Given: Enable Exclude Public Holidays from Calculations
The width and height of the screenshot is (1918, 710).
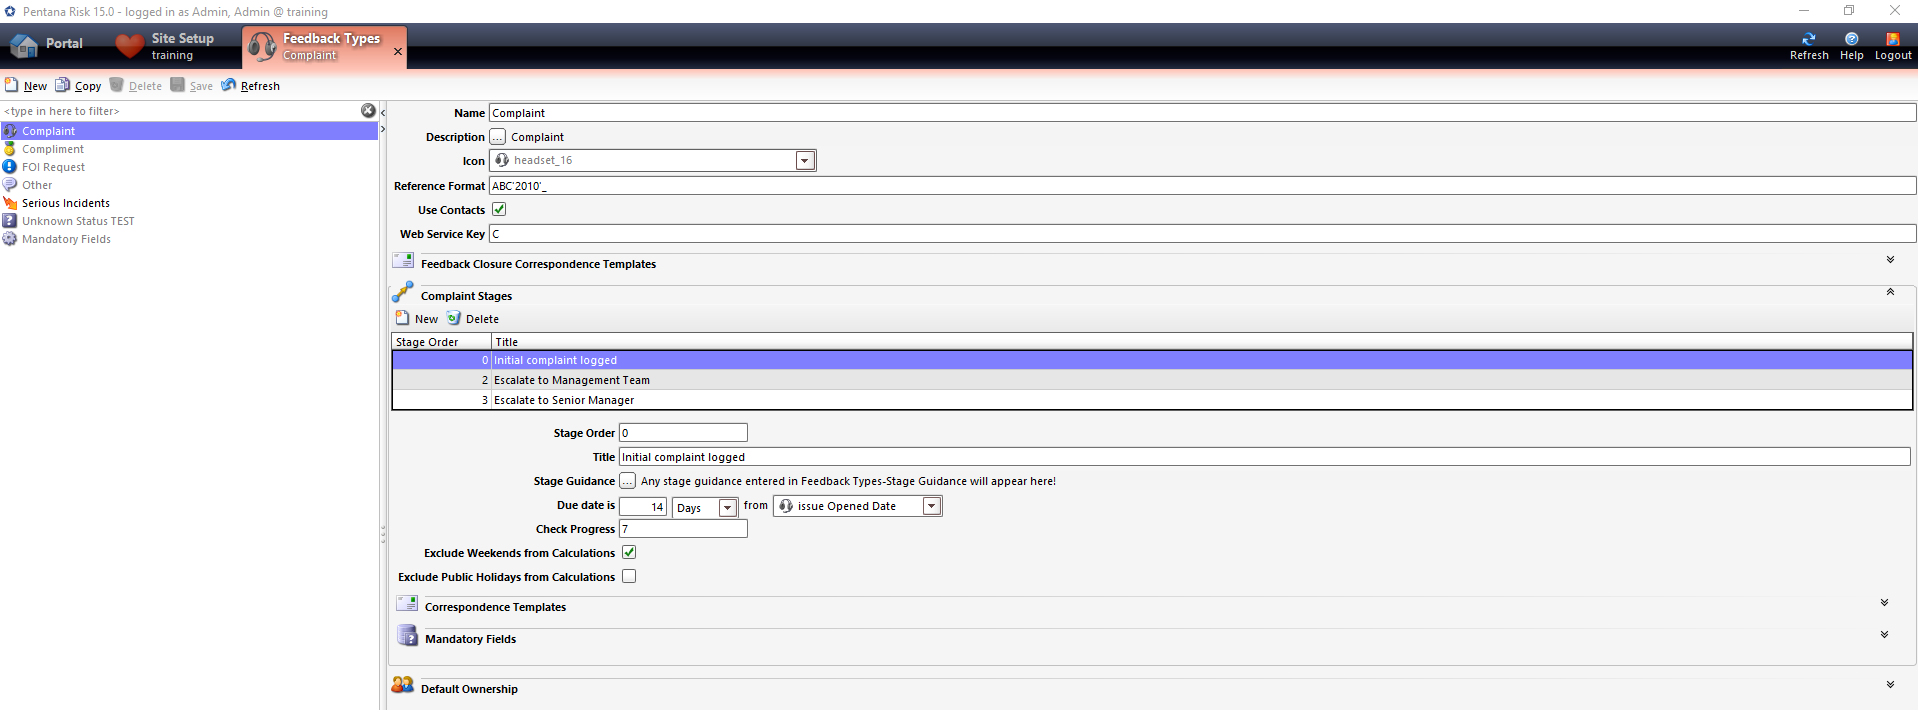Looking at the screenshot, I should coord(629,576).
